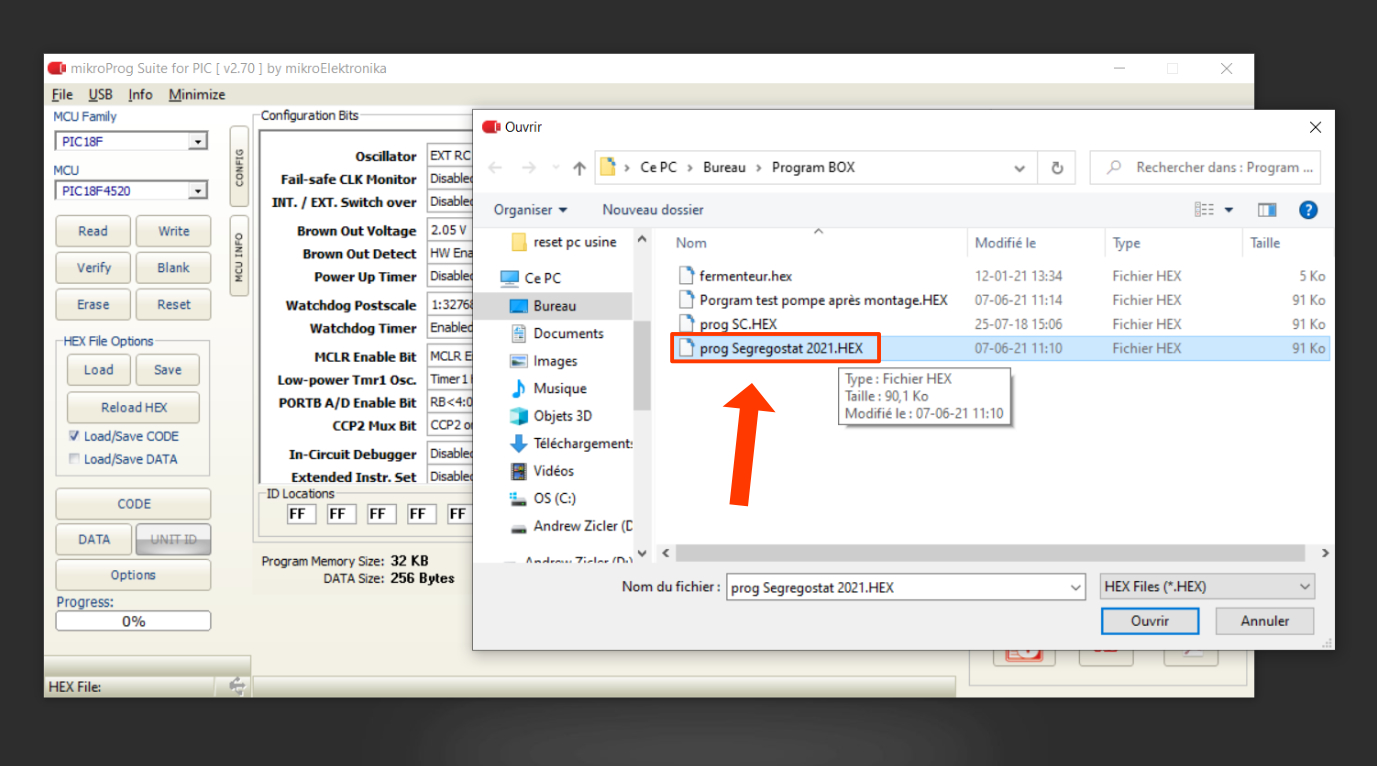Open the Info menu
This screenshot has width=1377, height=766.
pyautogui.click(x=140, y=94)
